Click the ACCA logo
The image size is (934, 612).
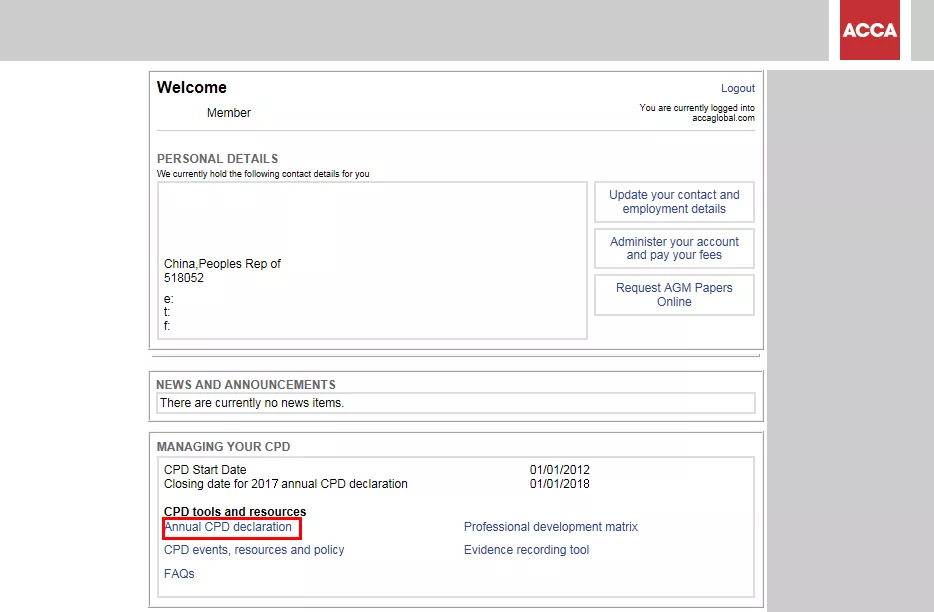pyautogui.click(x=870, y=30)
